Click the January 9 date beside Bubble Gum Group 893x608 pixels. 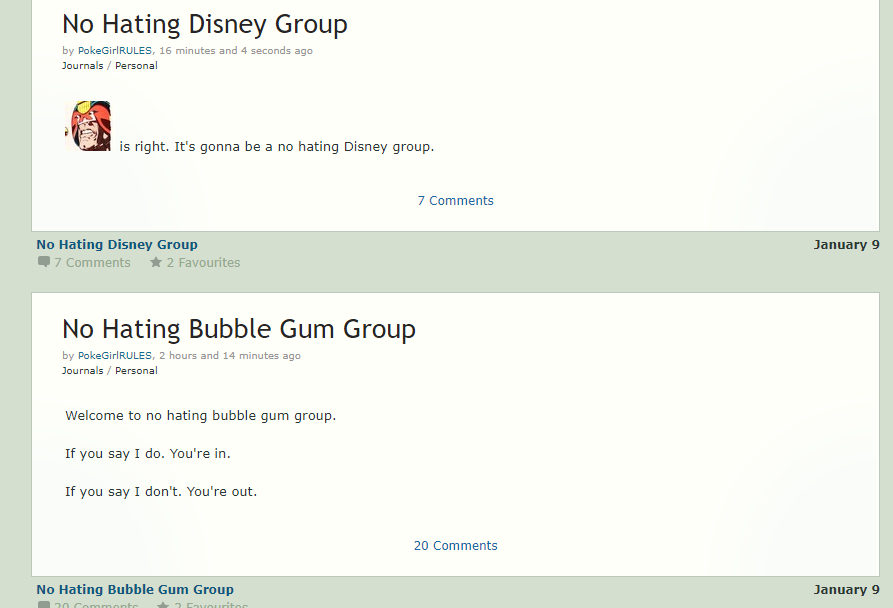[x=846, y=590]
